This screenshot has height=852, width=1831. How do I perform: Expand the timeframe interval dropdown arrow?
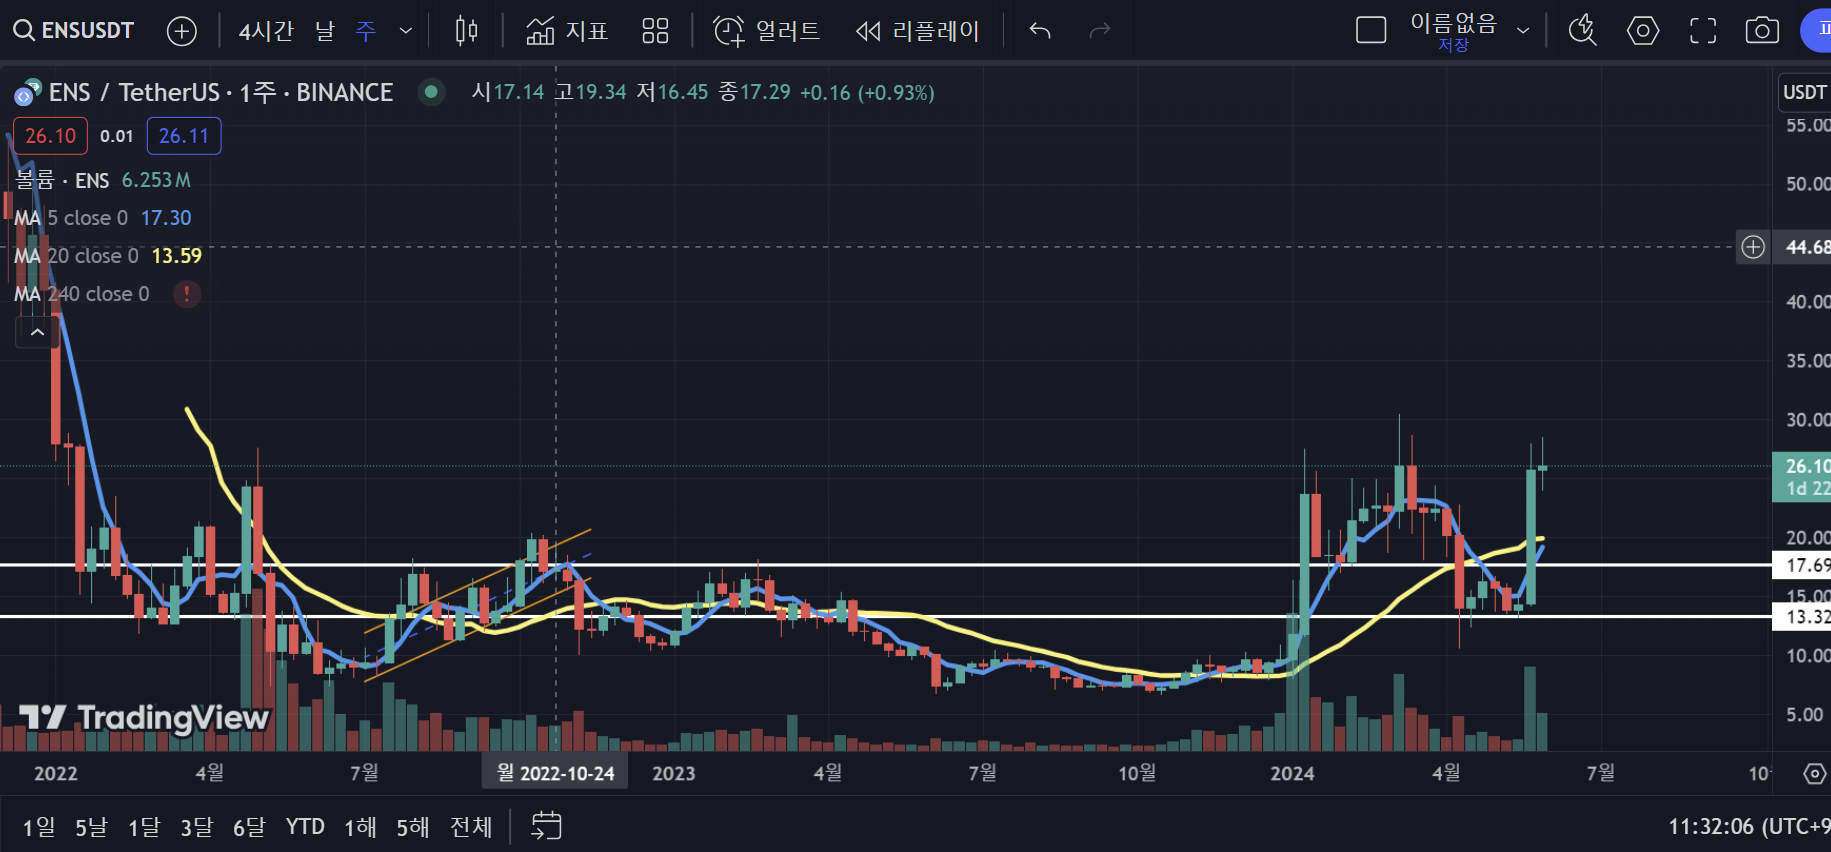(x=406, y=31)
